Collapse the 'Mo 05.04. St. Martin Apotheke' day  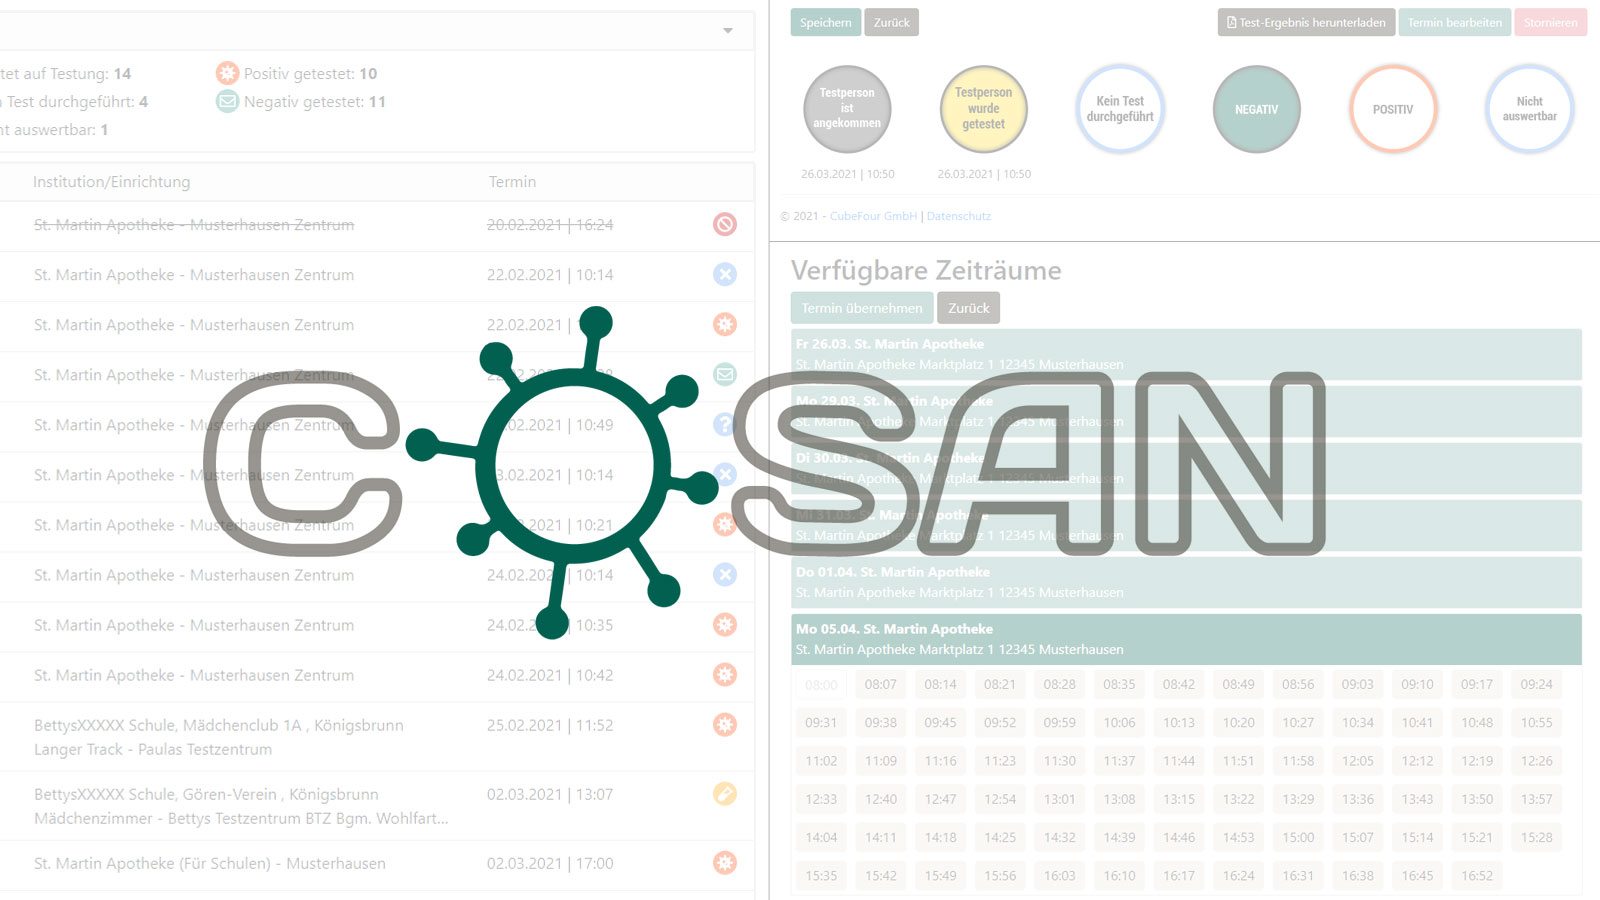coord(1186,639)
